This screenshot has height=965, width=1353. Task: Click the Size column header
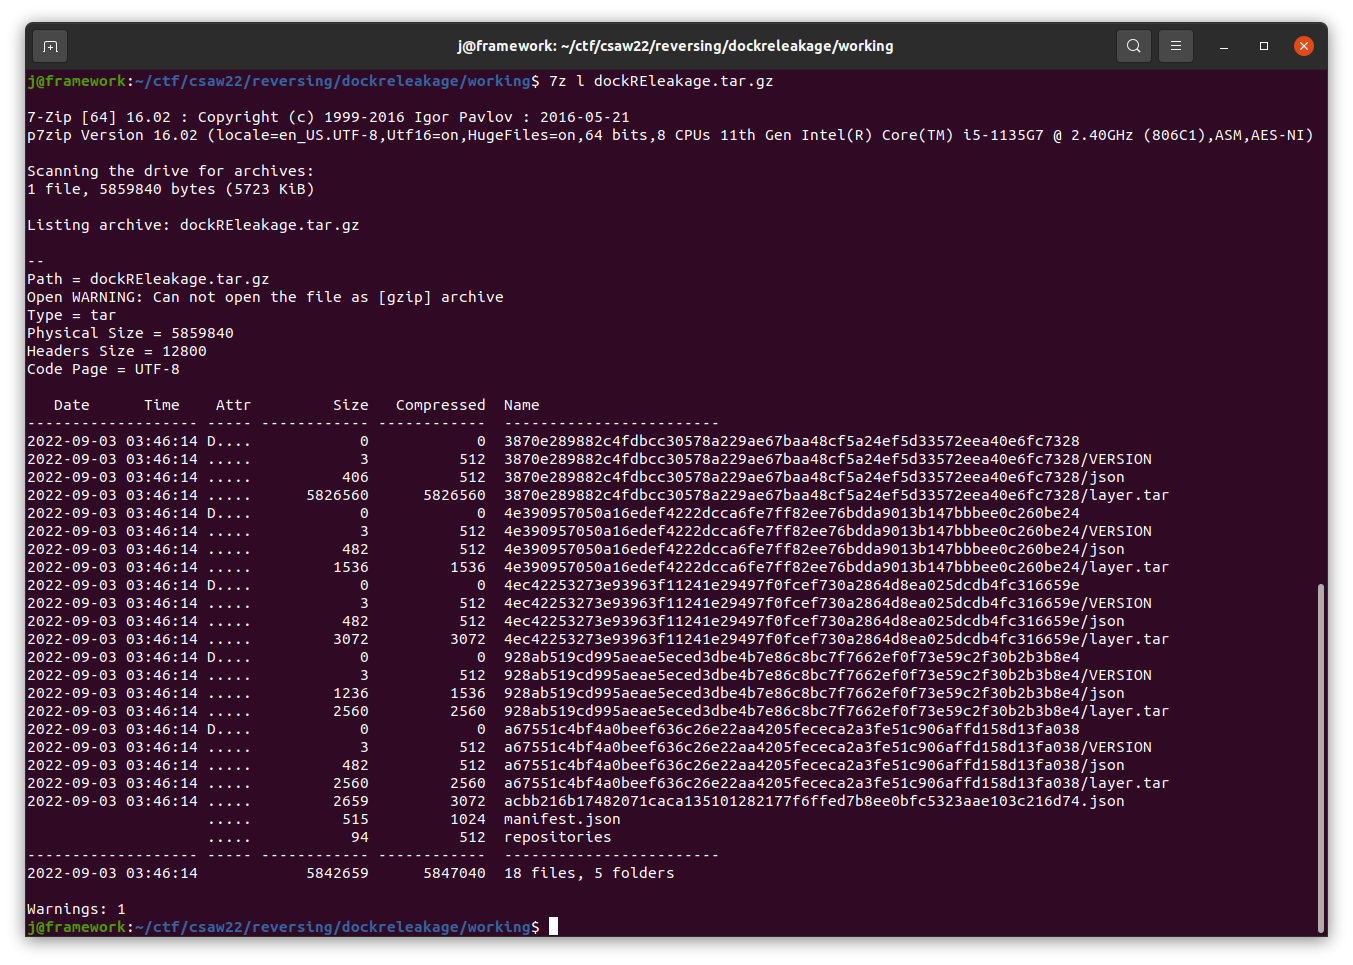[350, 405]
